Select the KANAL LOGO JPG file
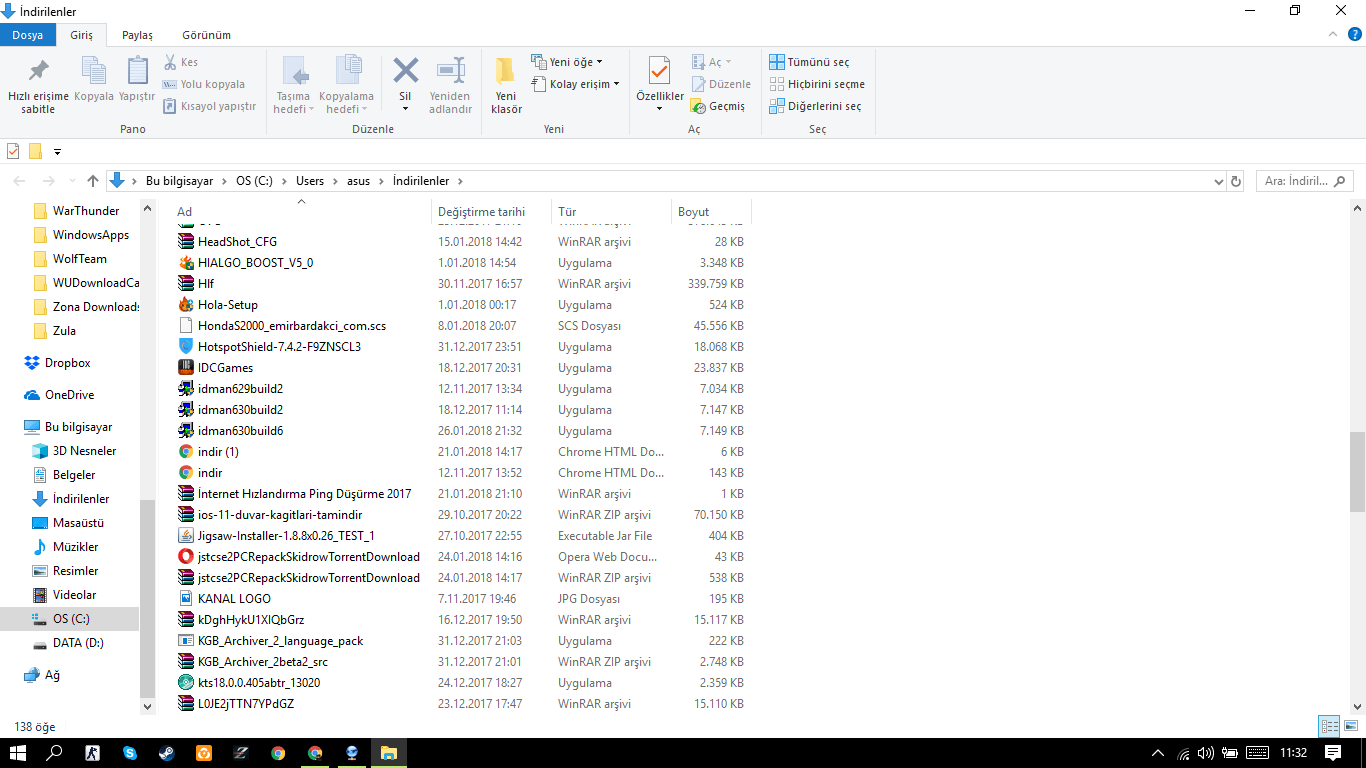Image resolution: width=1366 pixels, height=768 pixels. click(x=234, y=599)
